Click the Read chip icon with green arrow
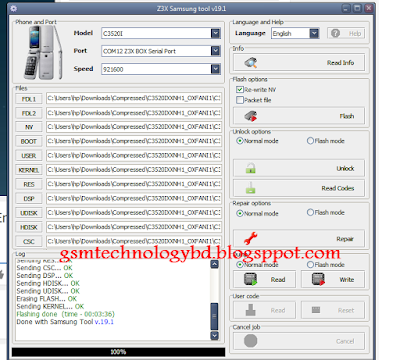Image resolution: width=400 pixels, height=360 pixels. tap(251, 279)
